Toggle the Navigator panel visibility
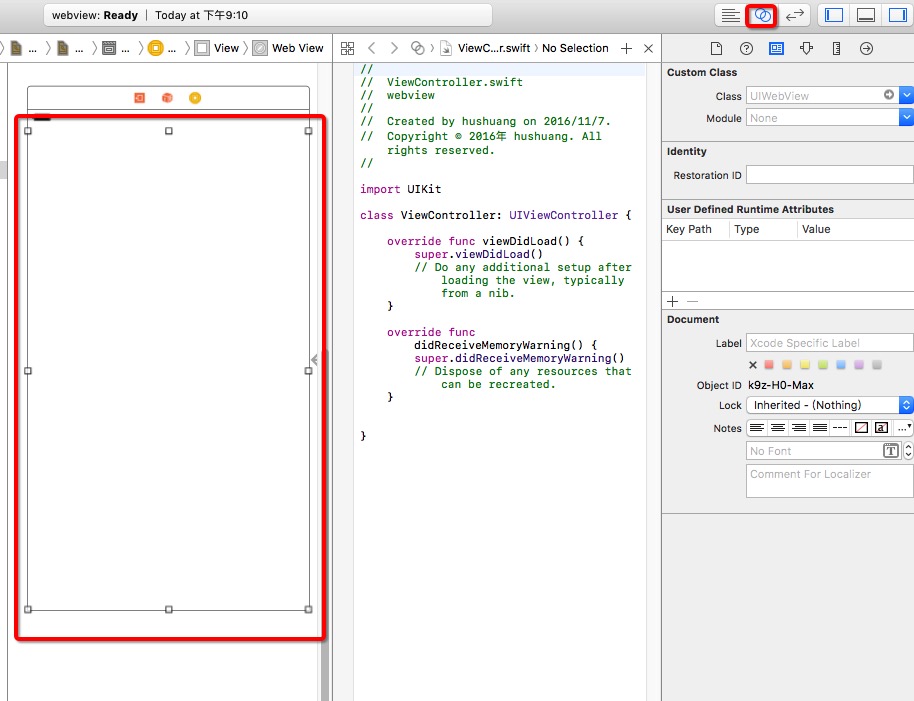Screen dimensions: 914x701 (834, 15)
